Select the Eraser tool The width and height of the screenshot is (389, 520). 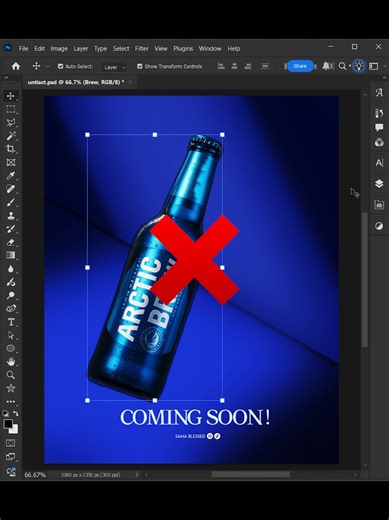[11, 242]
